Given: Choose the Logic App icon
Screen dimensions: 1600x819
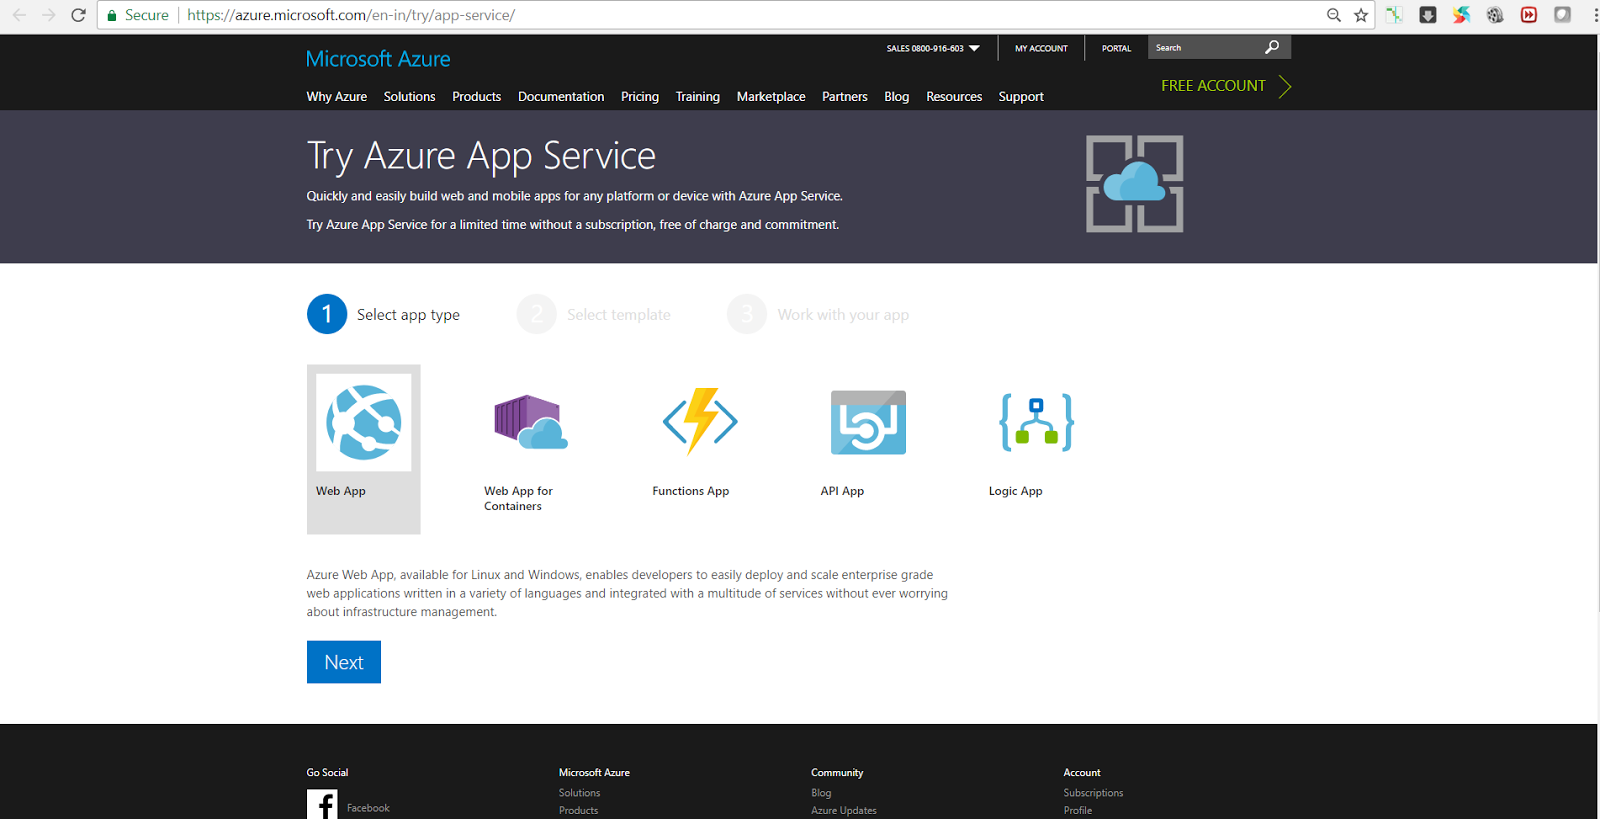Looking at the screenshot, I should click(x=1037, y=422).
